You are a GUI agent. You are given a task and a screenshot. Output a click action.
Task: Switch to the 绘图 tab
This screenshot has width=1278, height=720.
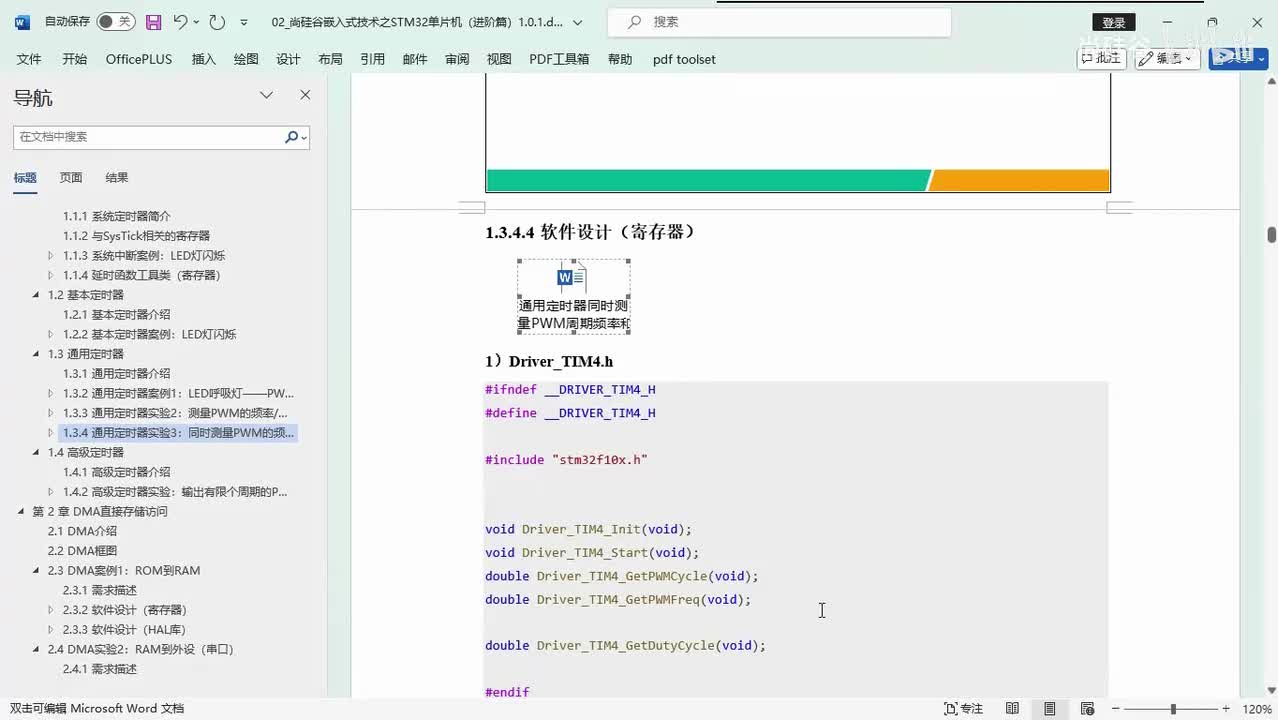[246, 59]
